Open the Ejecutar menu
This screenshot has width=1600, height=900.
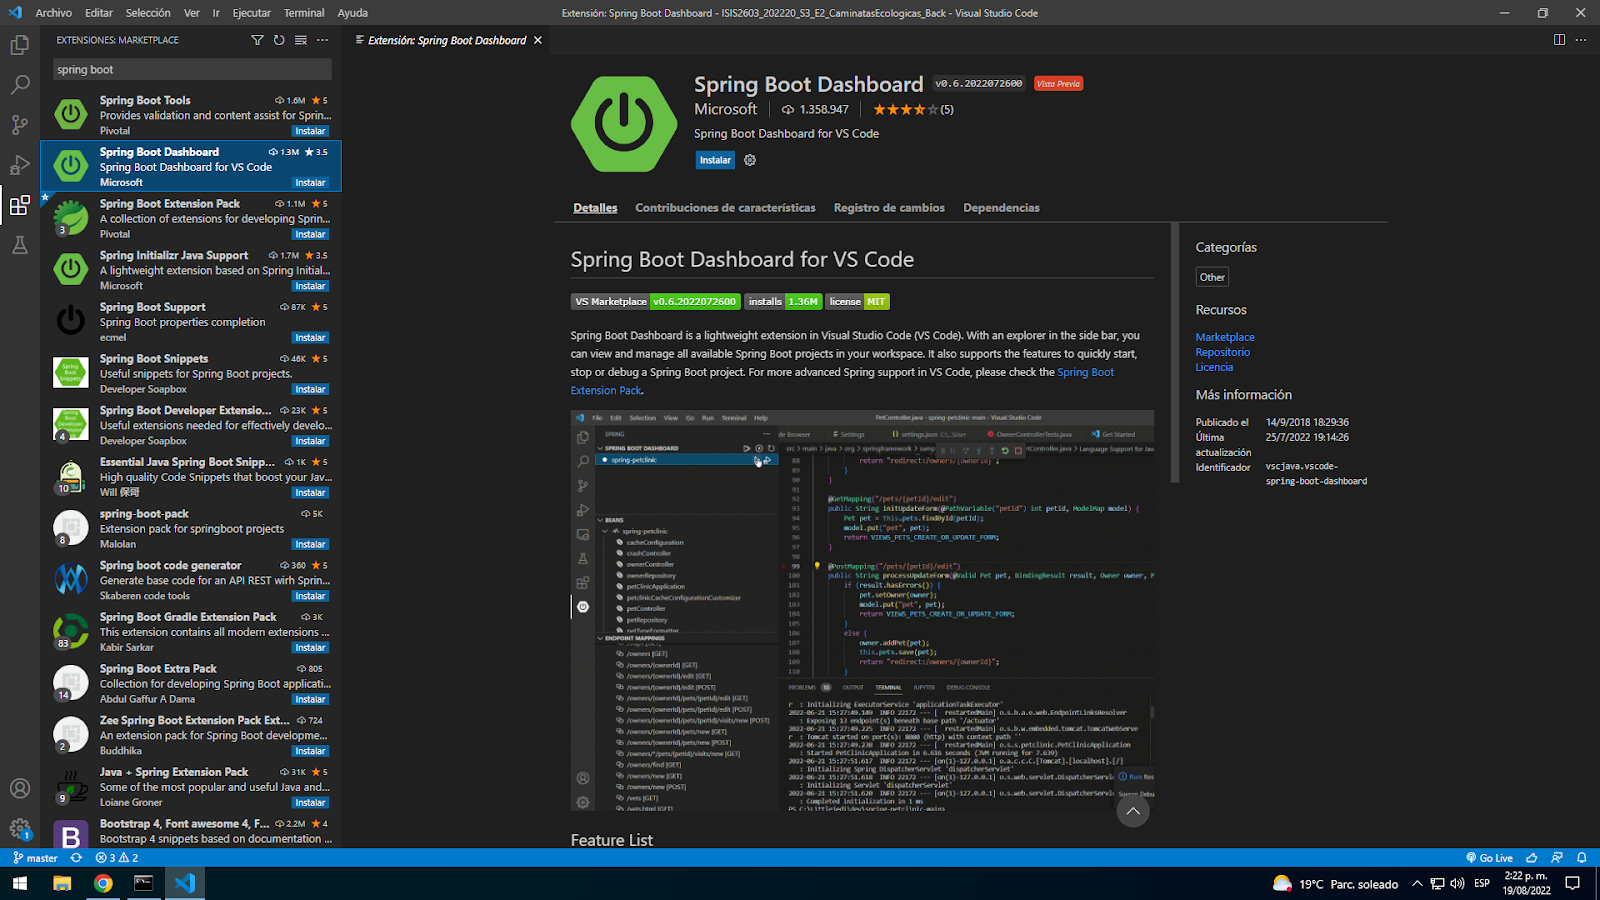251,13
